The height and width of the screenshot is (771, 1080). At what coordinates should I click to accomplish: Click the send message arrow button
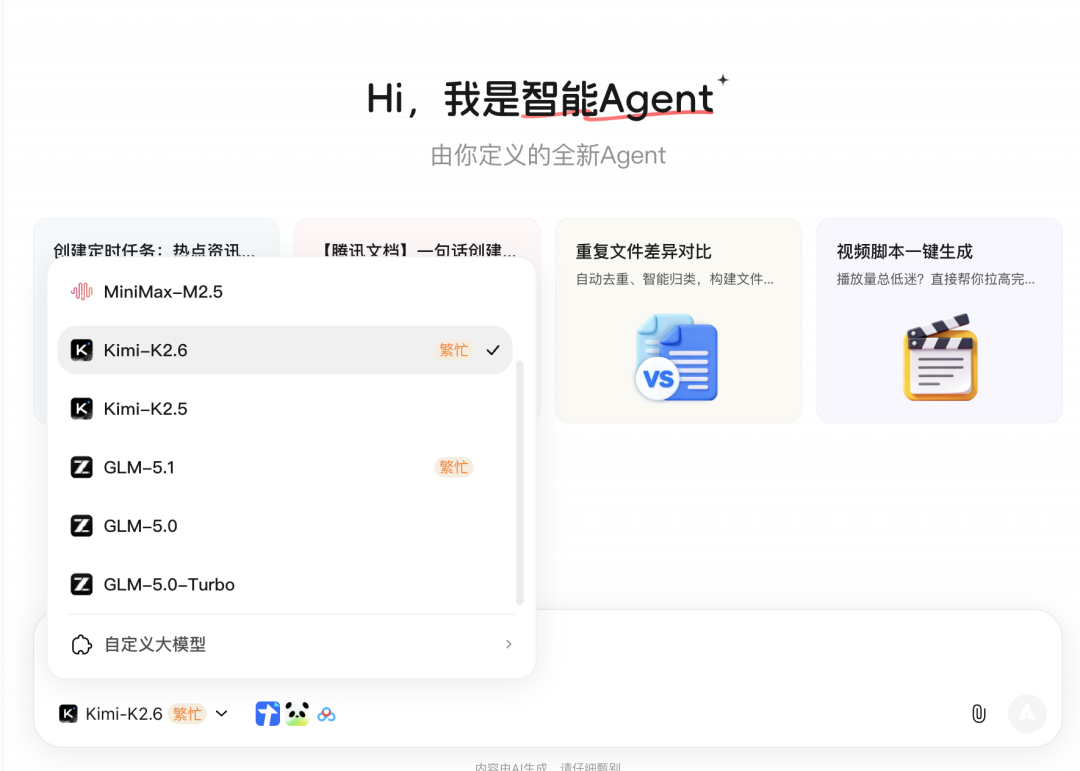coord(1028,713)
